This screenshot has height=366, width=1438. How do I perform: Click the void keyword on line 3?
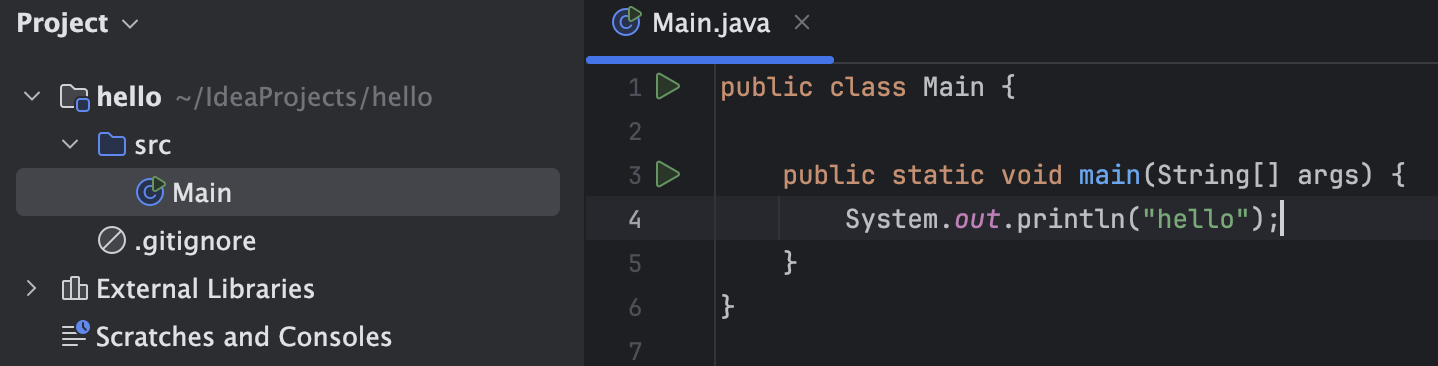(x=1032, y=175)
